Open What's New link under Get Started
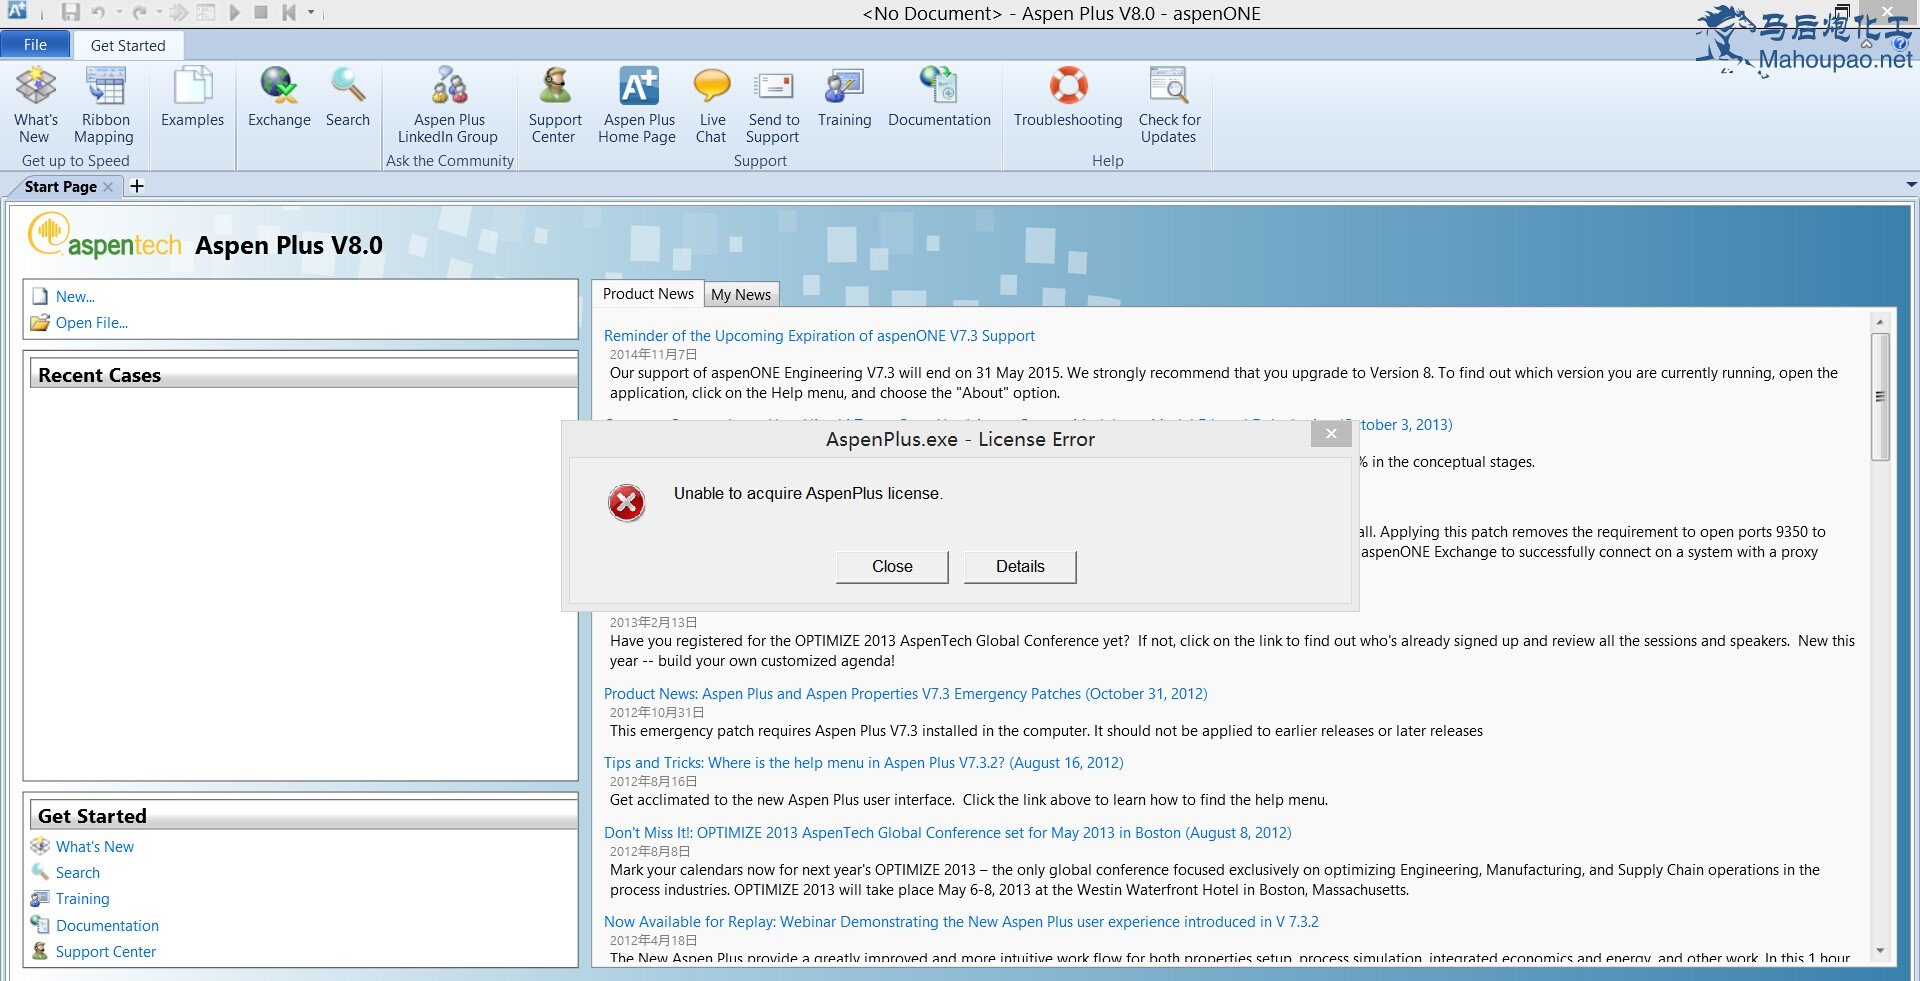 tap(94, 847)
